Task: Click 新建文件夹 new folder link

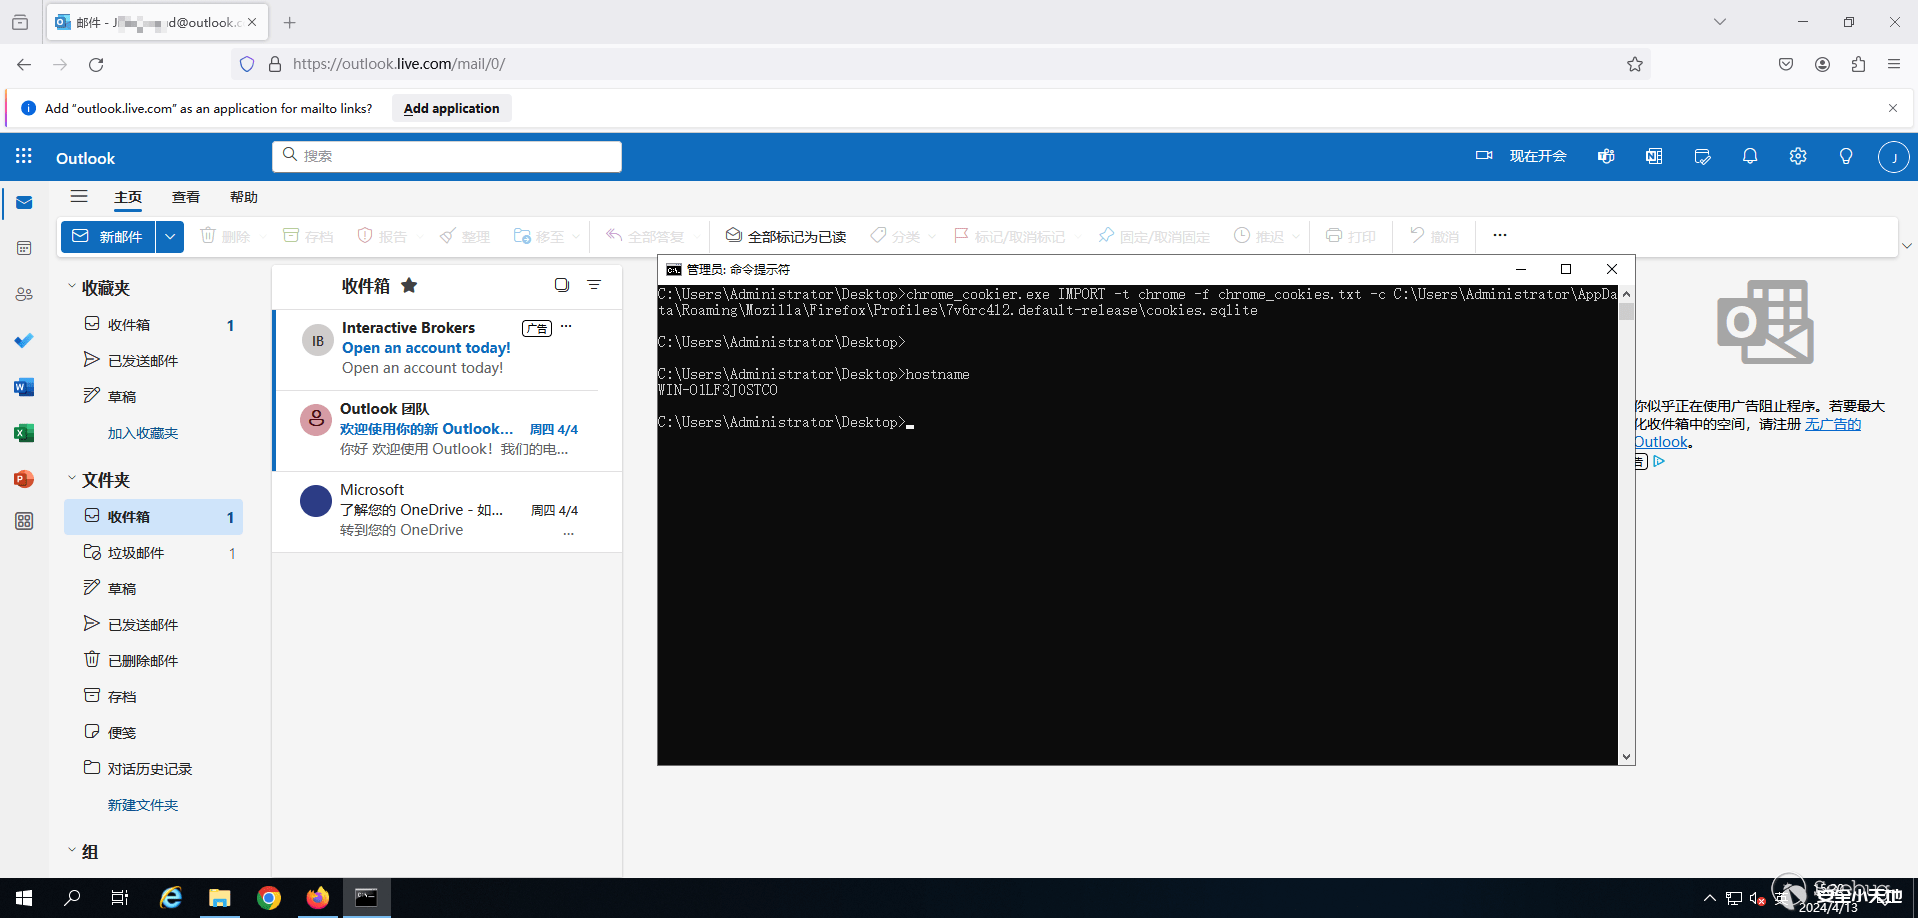Action: pyautogui.click(x=143, y=805)
